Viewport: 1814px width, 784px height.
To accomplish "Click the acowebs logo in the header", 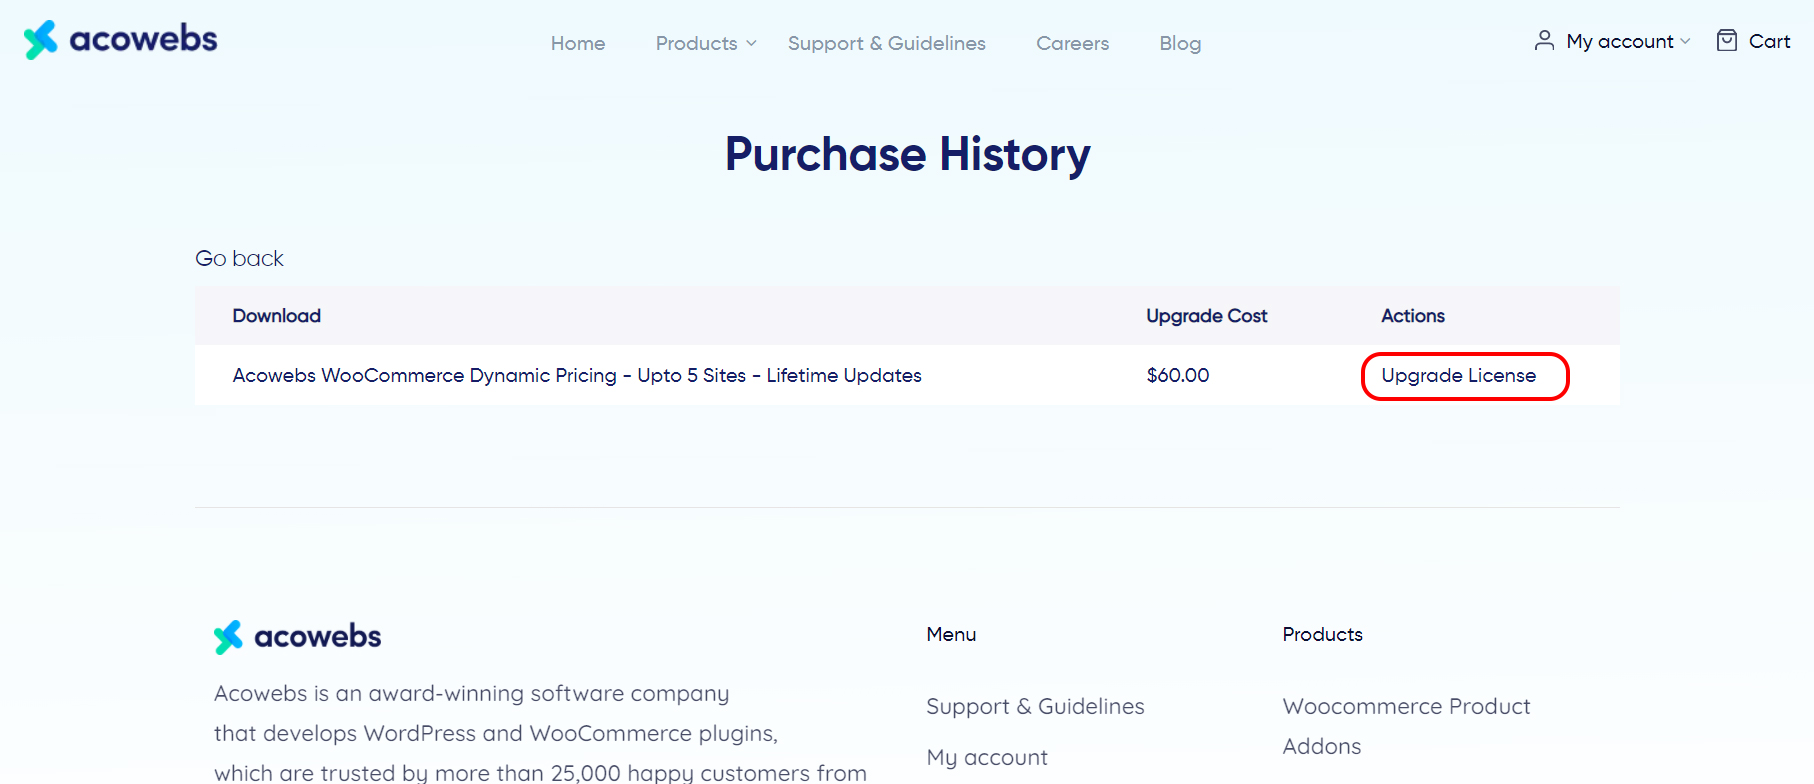I will (120, 40).
